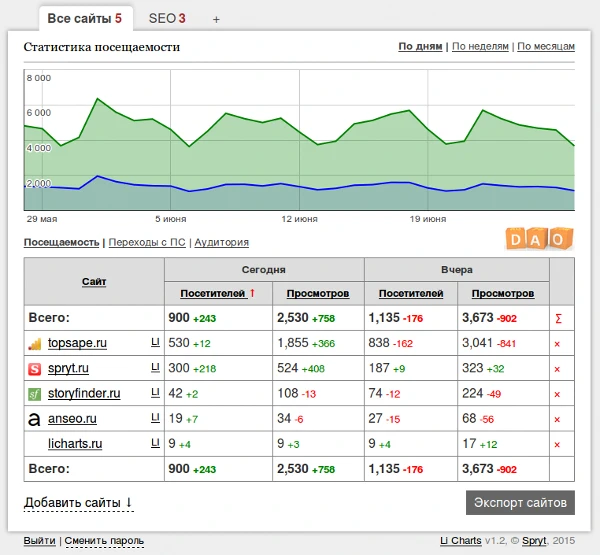The image size is (600, 555).
Task: Switch chart to 'По неделям' view
Action: [480, 47]
